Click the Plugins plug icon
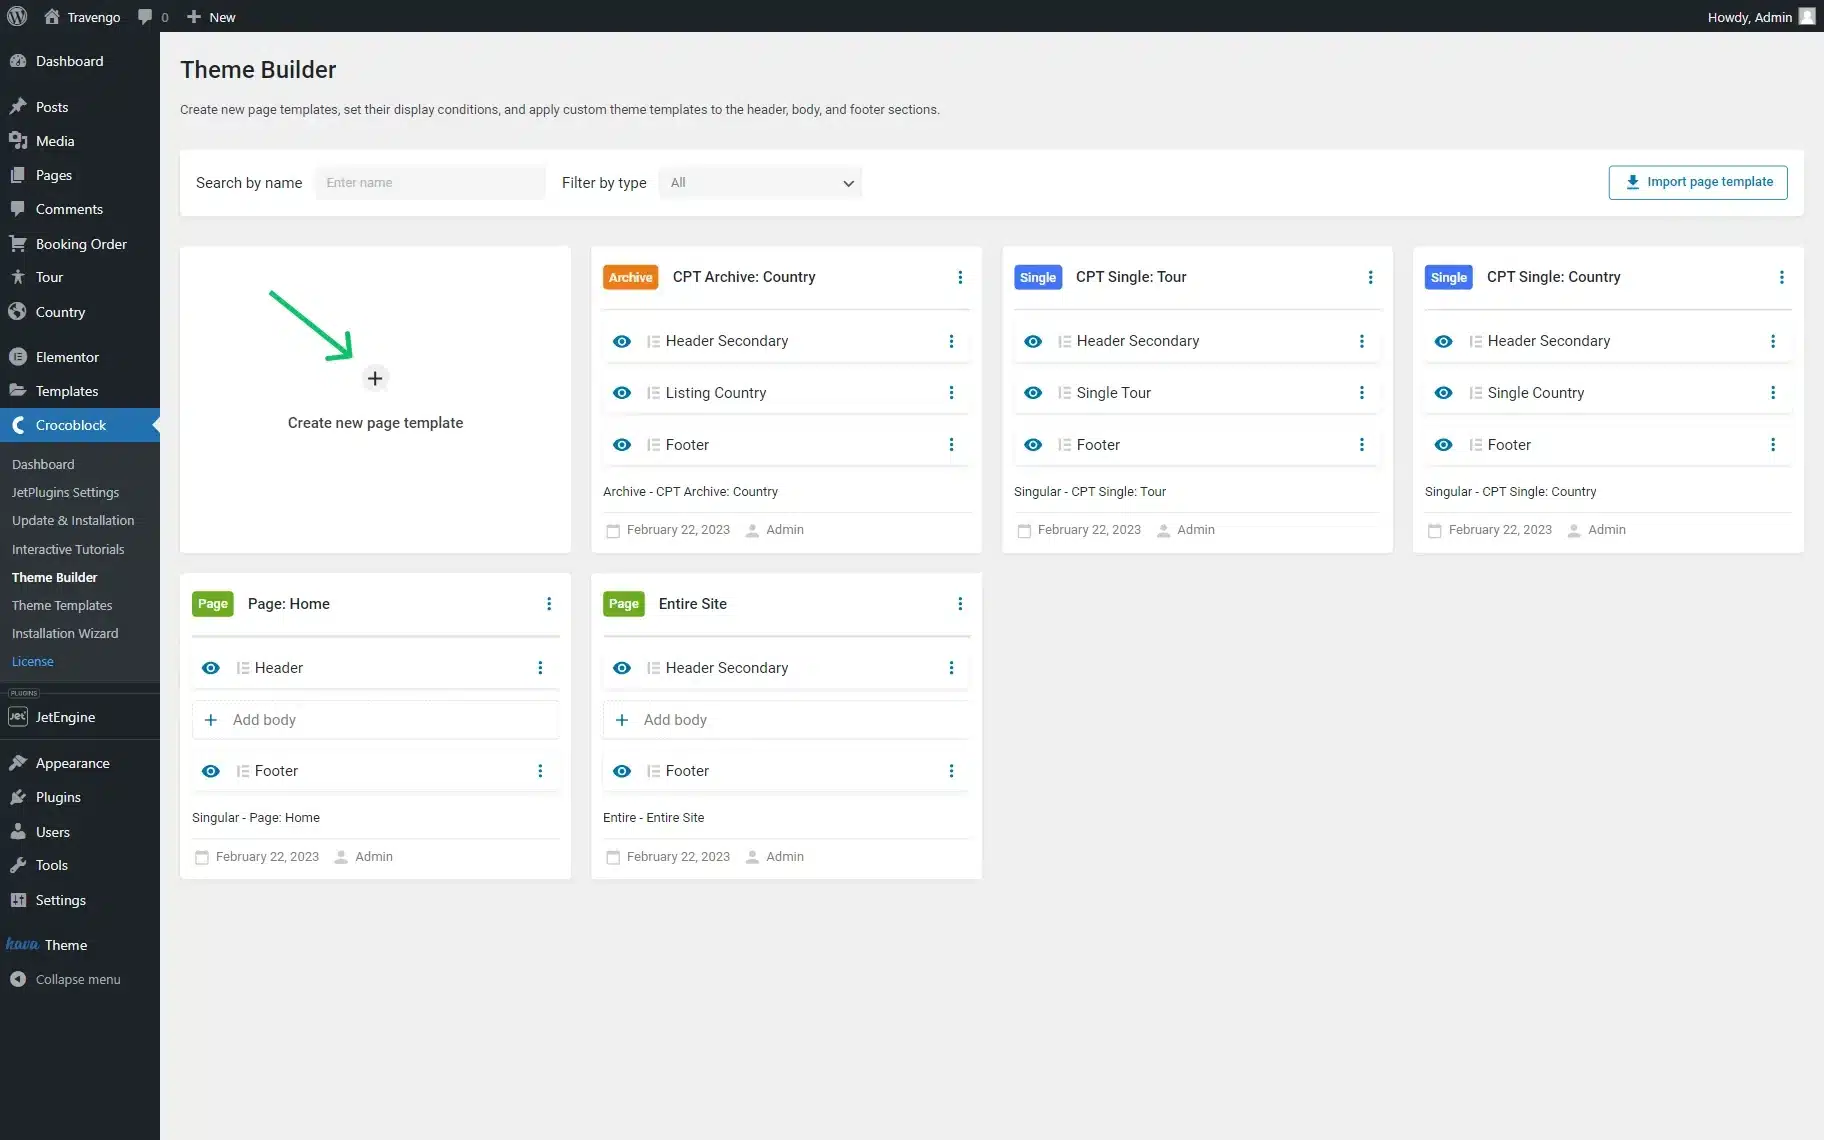The height and width of the screenshot is (1140, 1824). pyautogui.click(x=18, y=797)
